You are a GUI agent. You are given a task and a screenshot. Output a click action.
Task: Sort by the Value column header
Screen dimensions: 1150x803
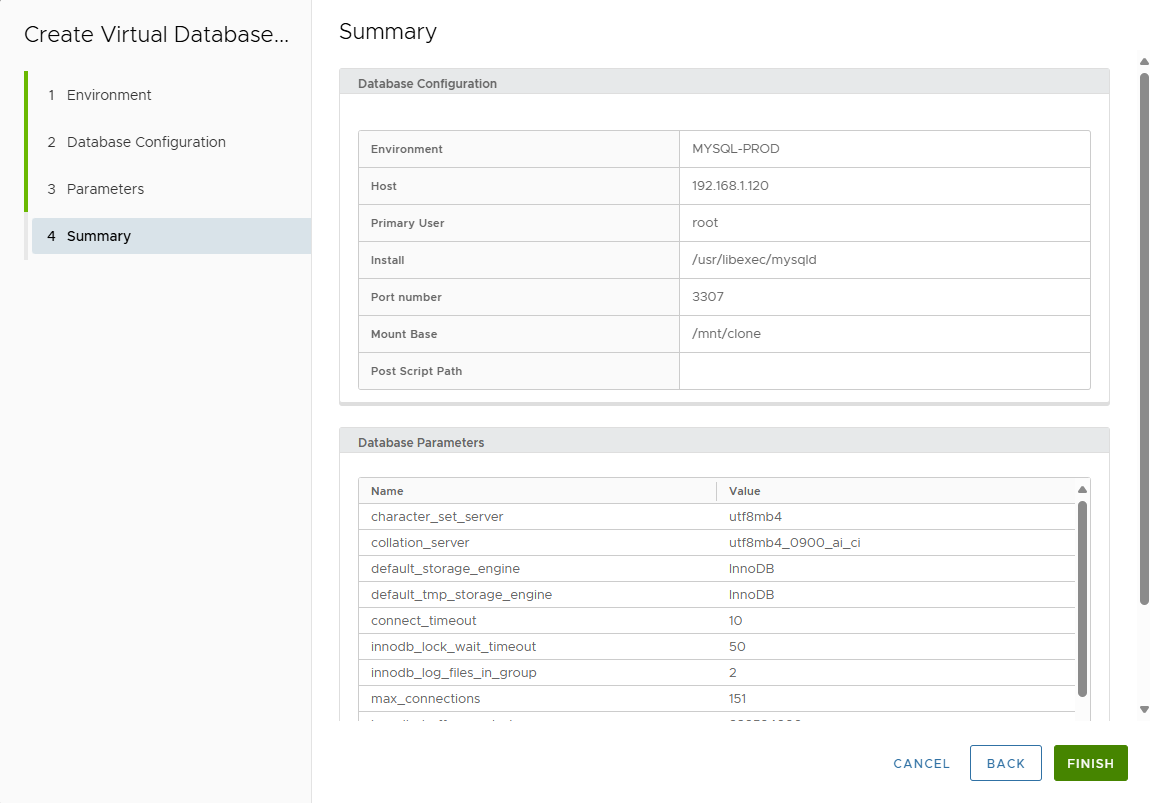tap(745, 491)
